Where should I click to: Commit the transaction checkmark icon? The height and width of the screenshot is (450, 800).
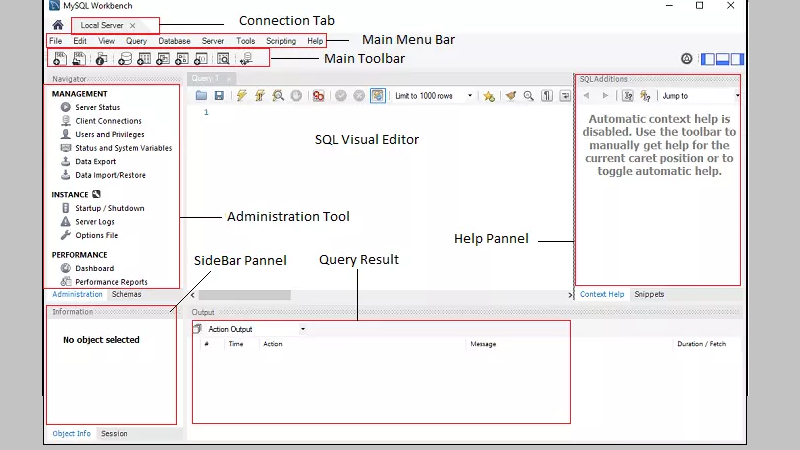coord(341,95)
